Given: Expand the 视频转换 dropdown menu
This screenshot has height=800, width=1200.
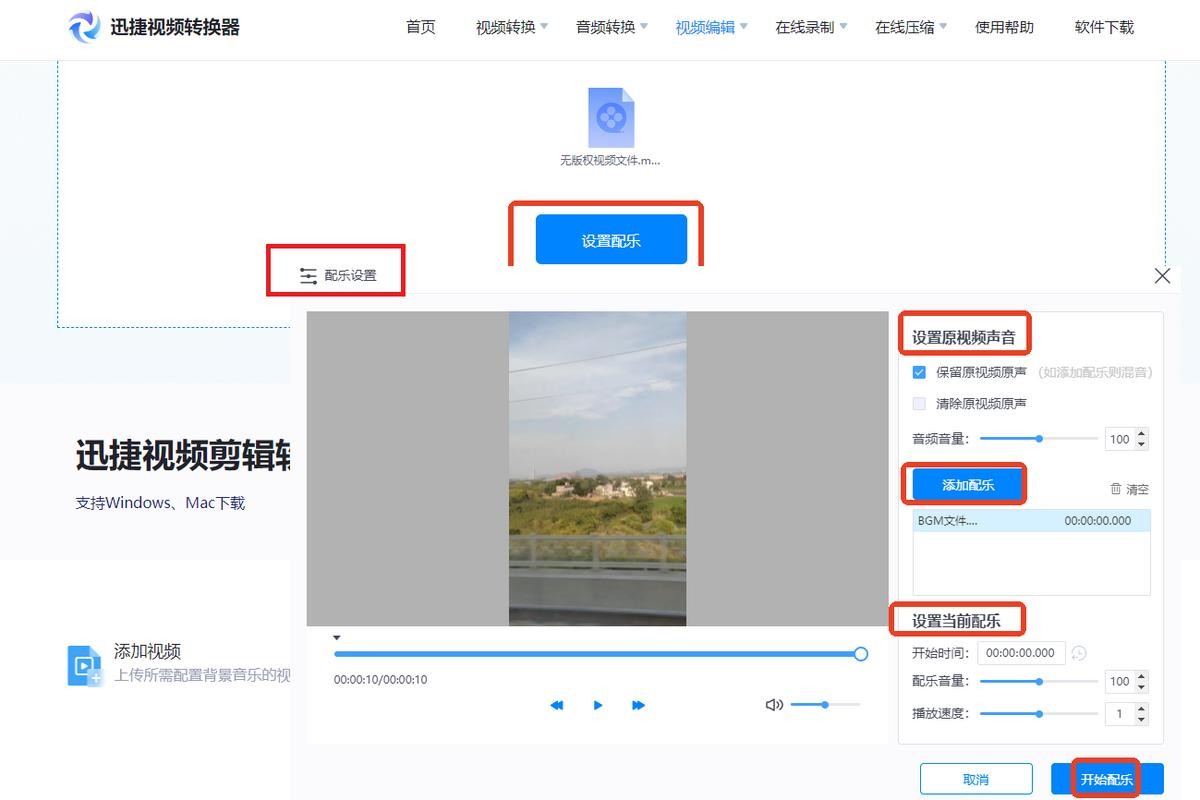Looking at the screenshot, I should 511,27.
